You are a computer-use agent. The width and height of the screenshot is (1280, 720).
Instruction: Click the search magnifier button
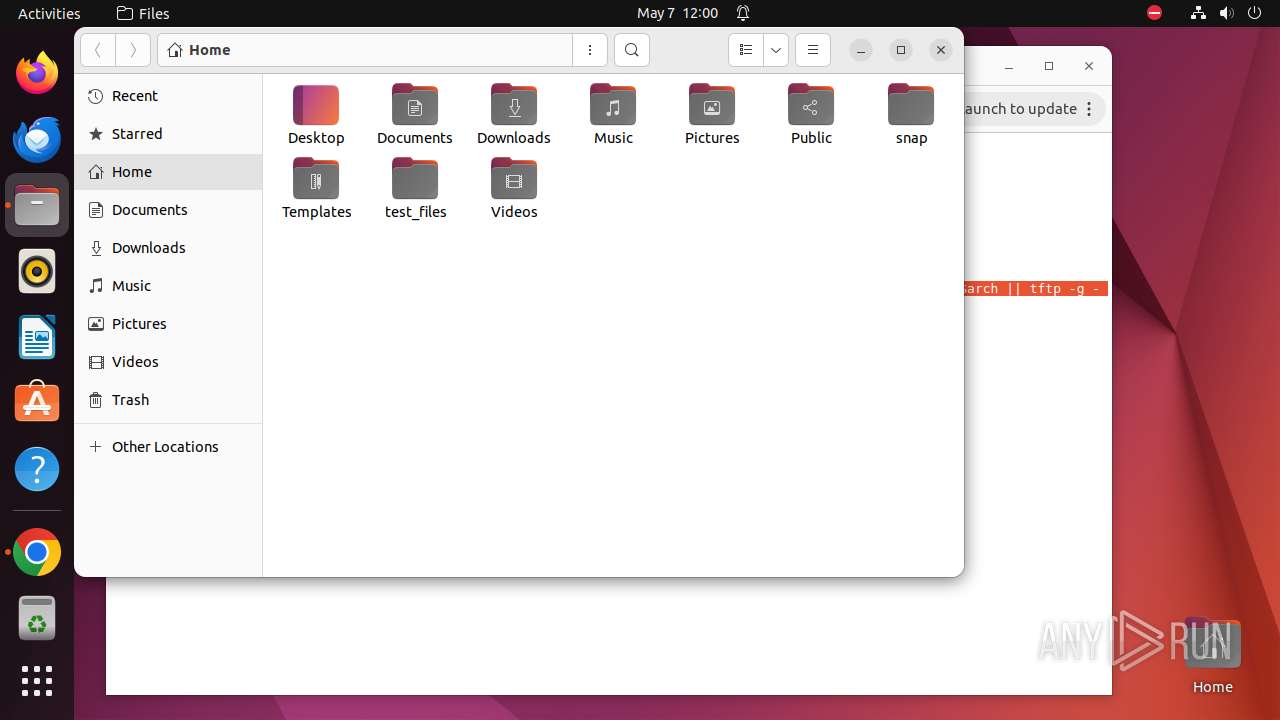point(632,50)
